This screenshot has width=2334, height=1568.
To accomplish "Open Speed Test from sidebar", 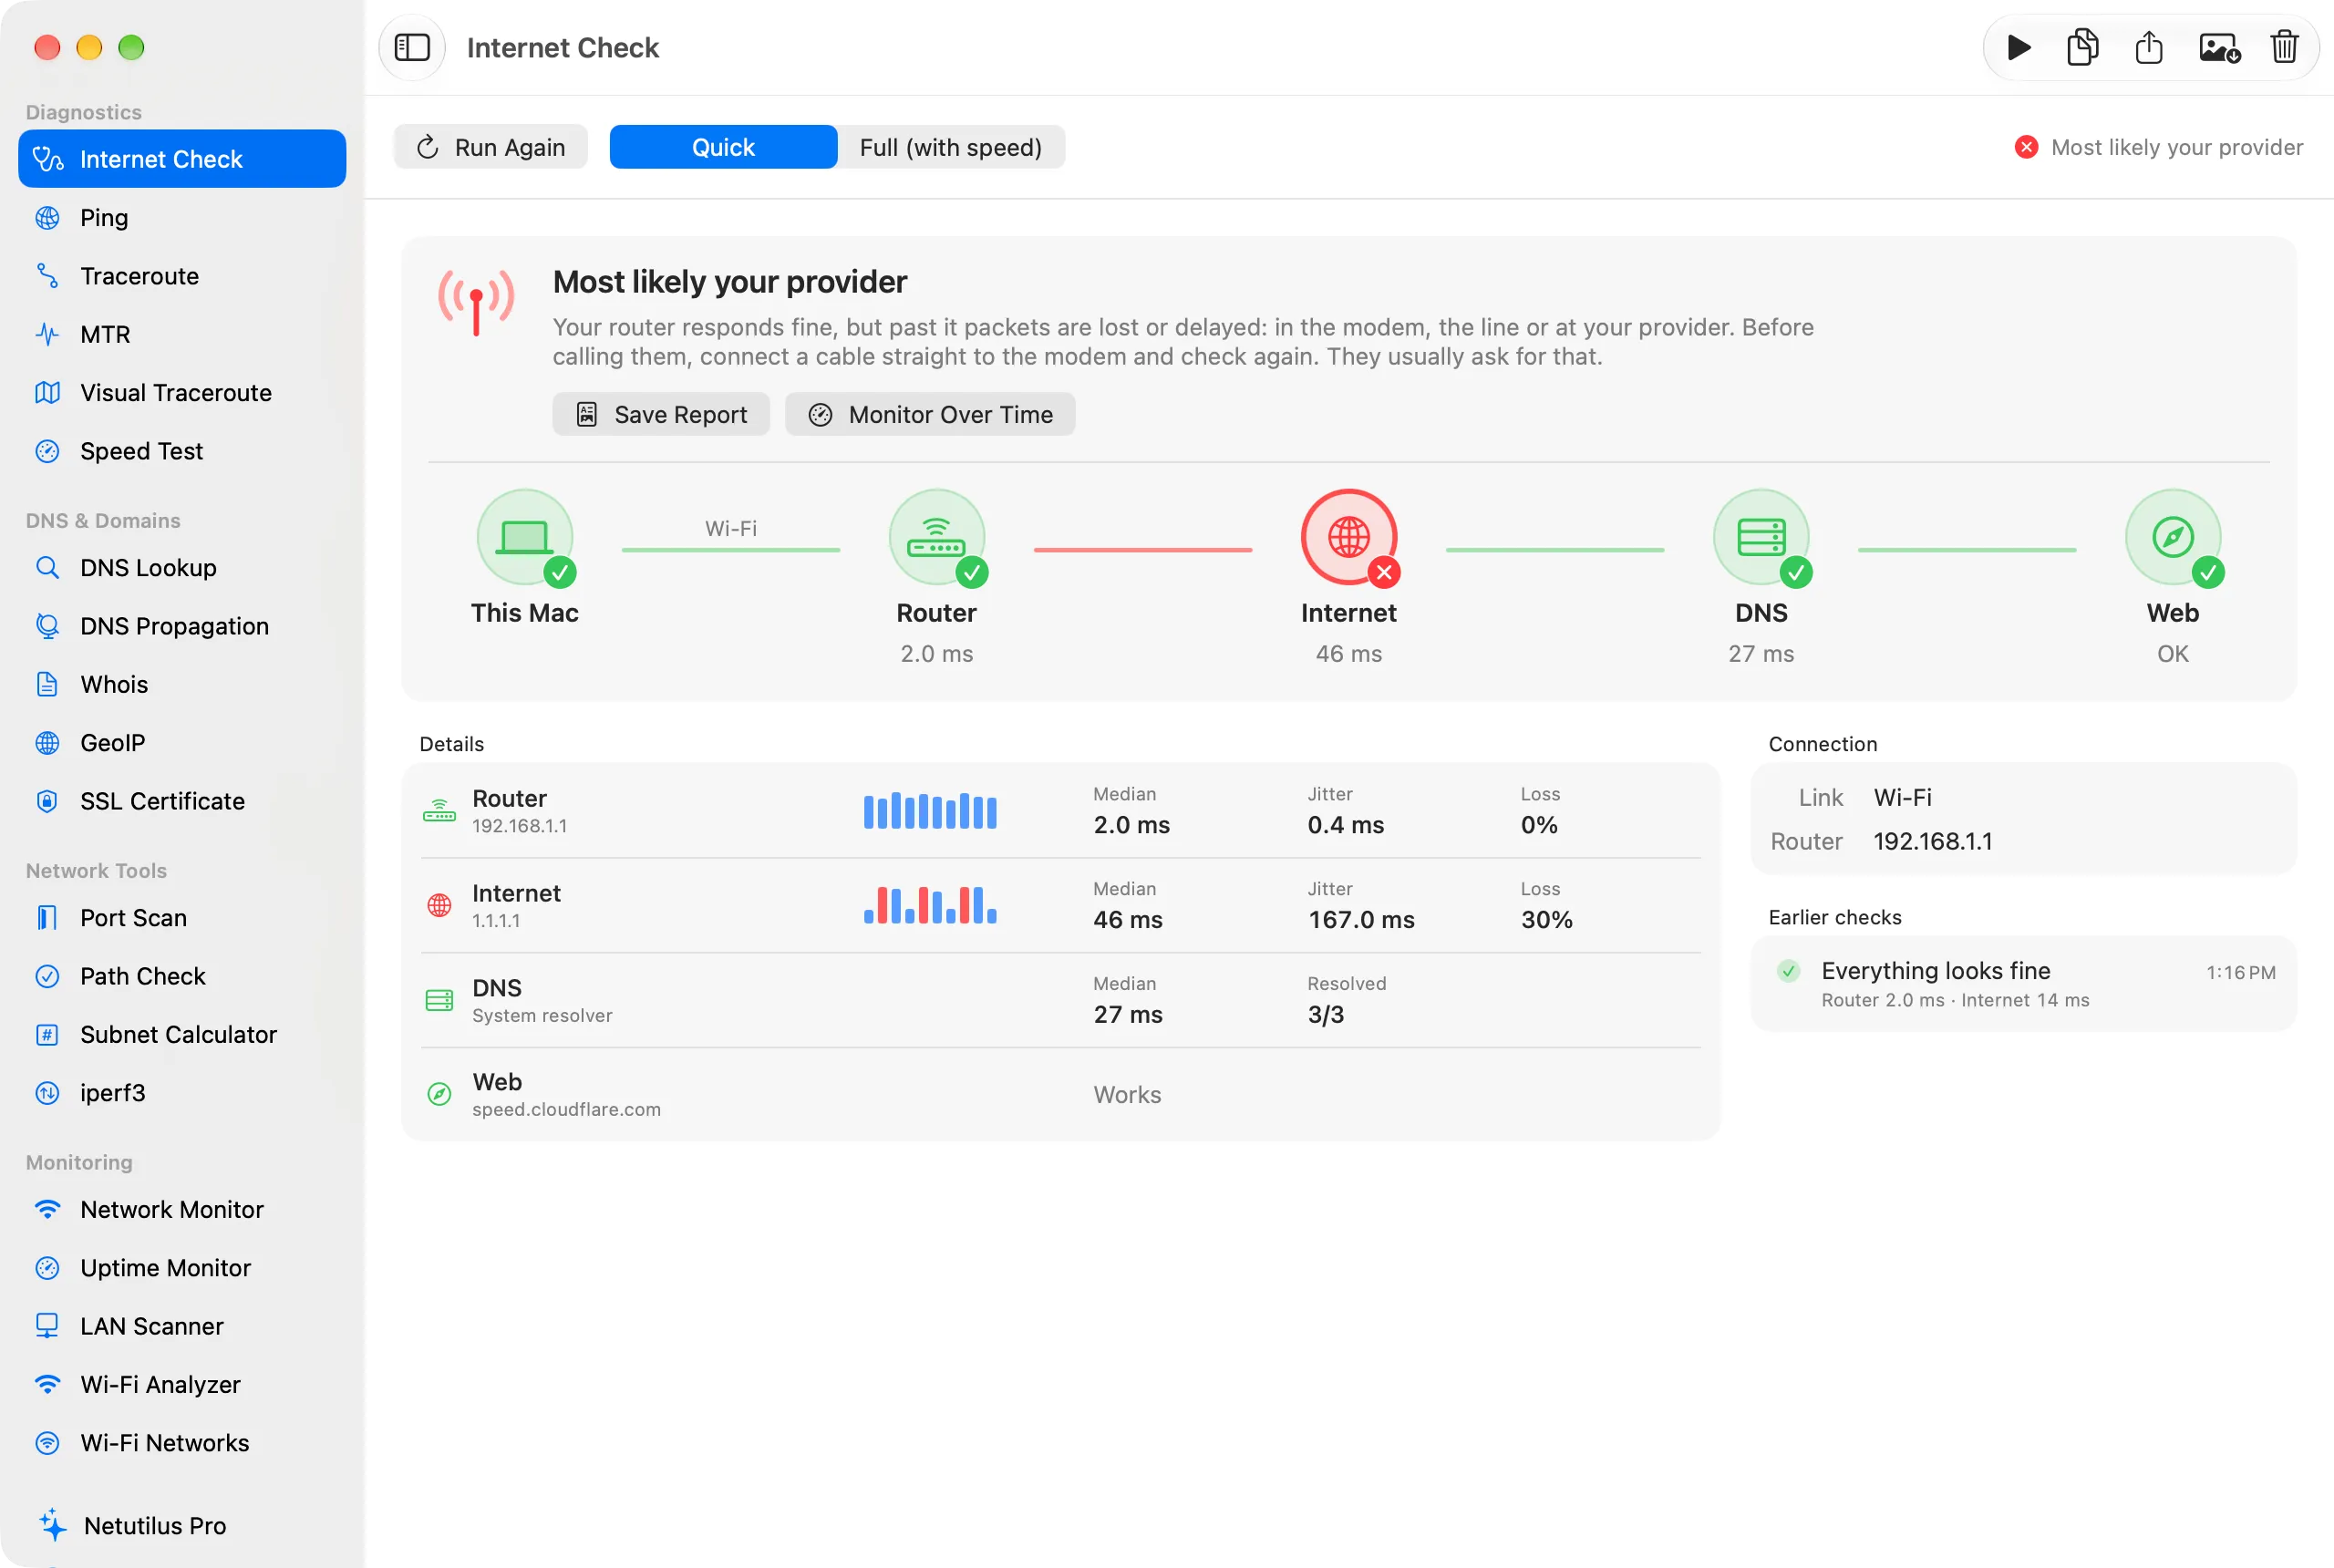I will click(182, 451).
